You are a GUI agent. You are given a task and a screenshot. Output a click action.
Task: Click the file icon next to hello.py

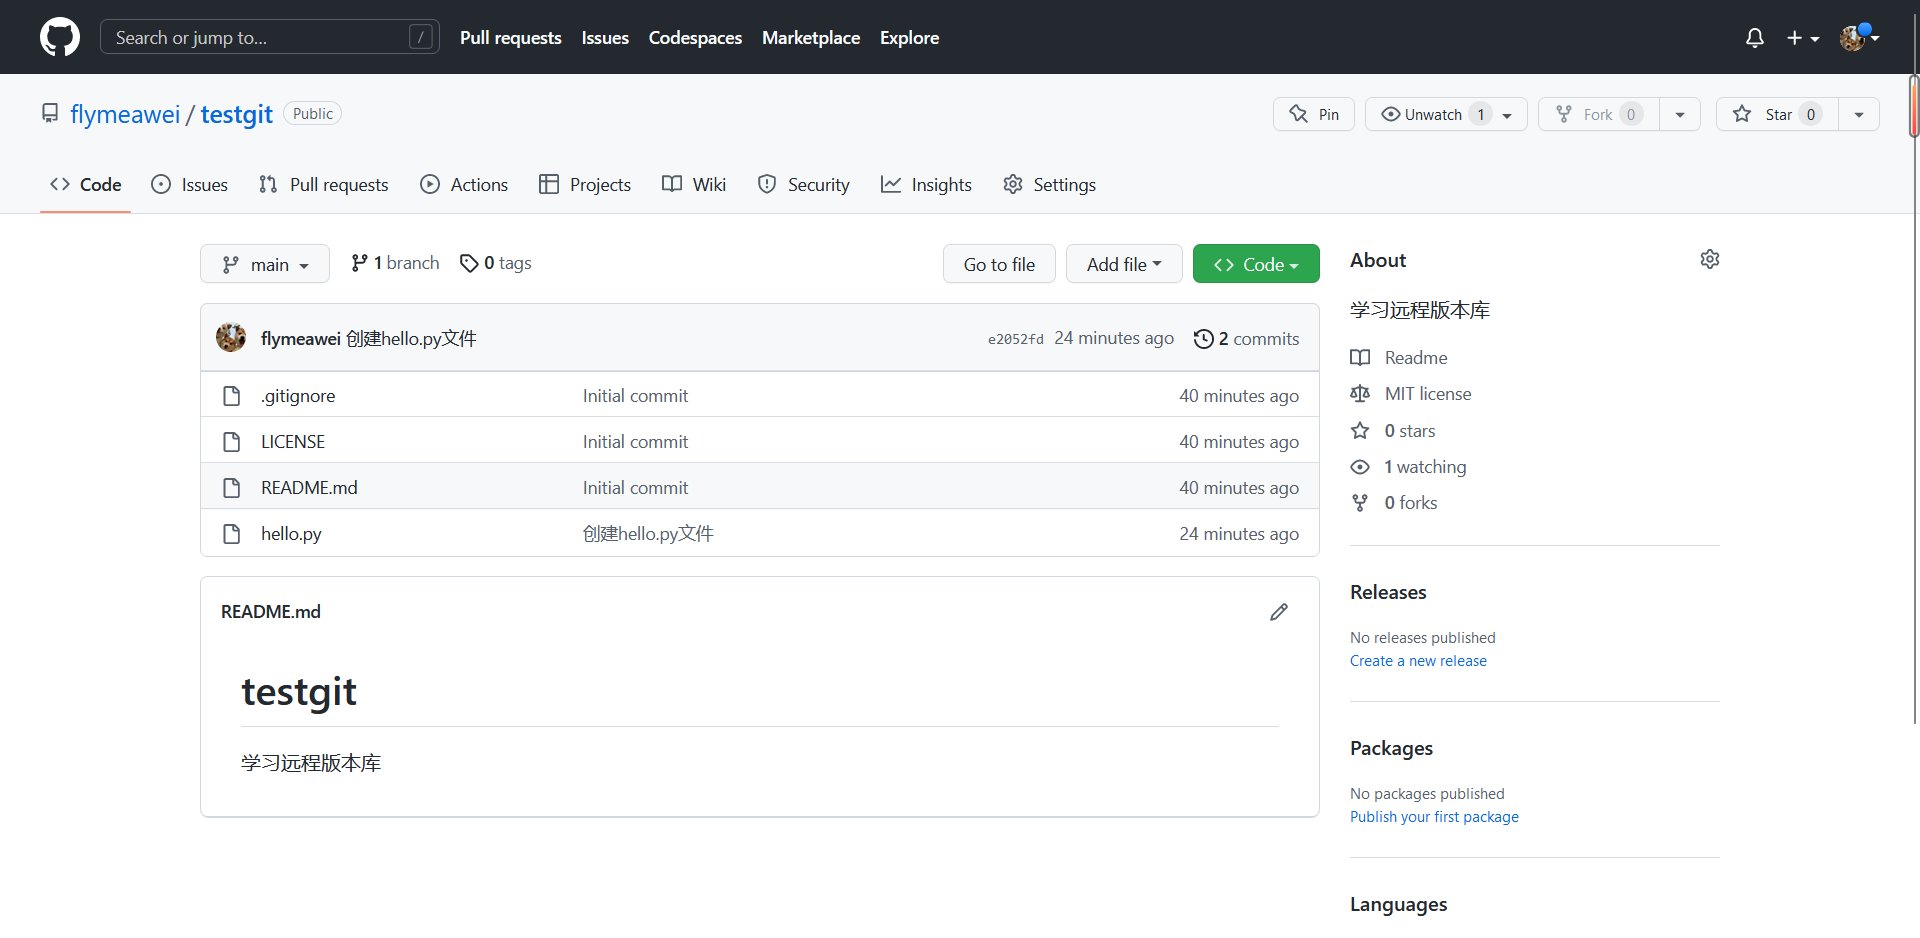click(232, 534)
